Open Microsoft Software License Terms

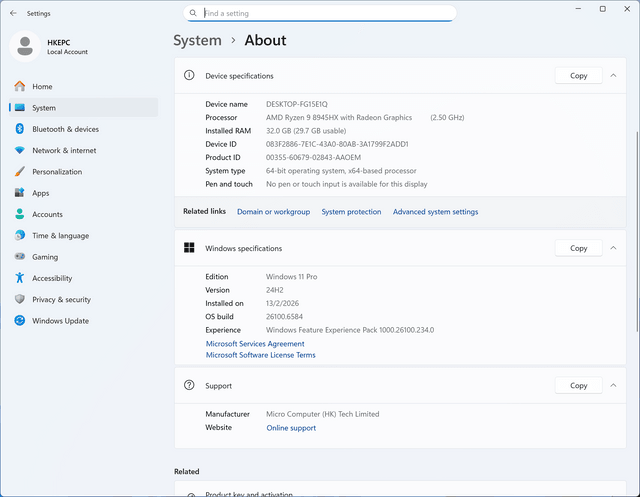click(260, 355)
